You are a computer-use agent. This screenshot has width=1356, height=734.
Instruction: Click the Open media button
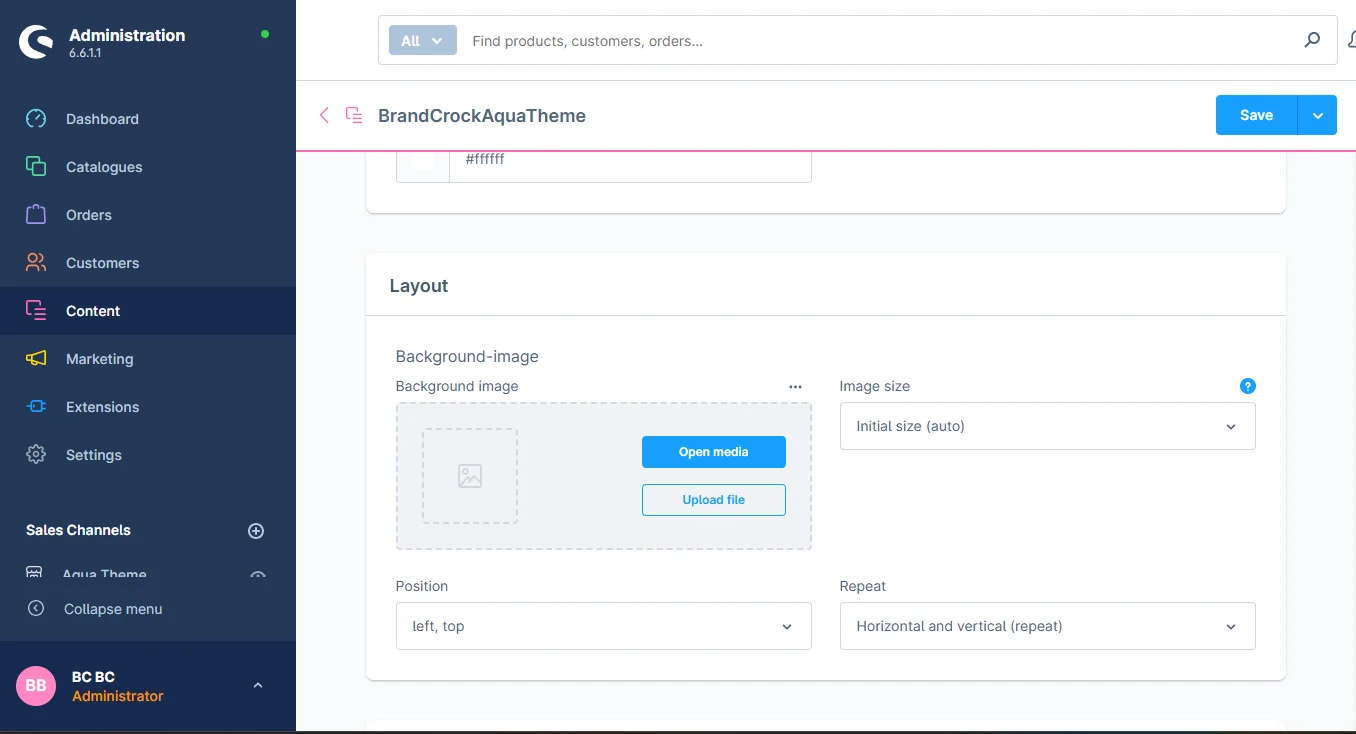tap(713, 452)
